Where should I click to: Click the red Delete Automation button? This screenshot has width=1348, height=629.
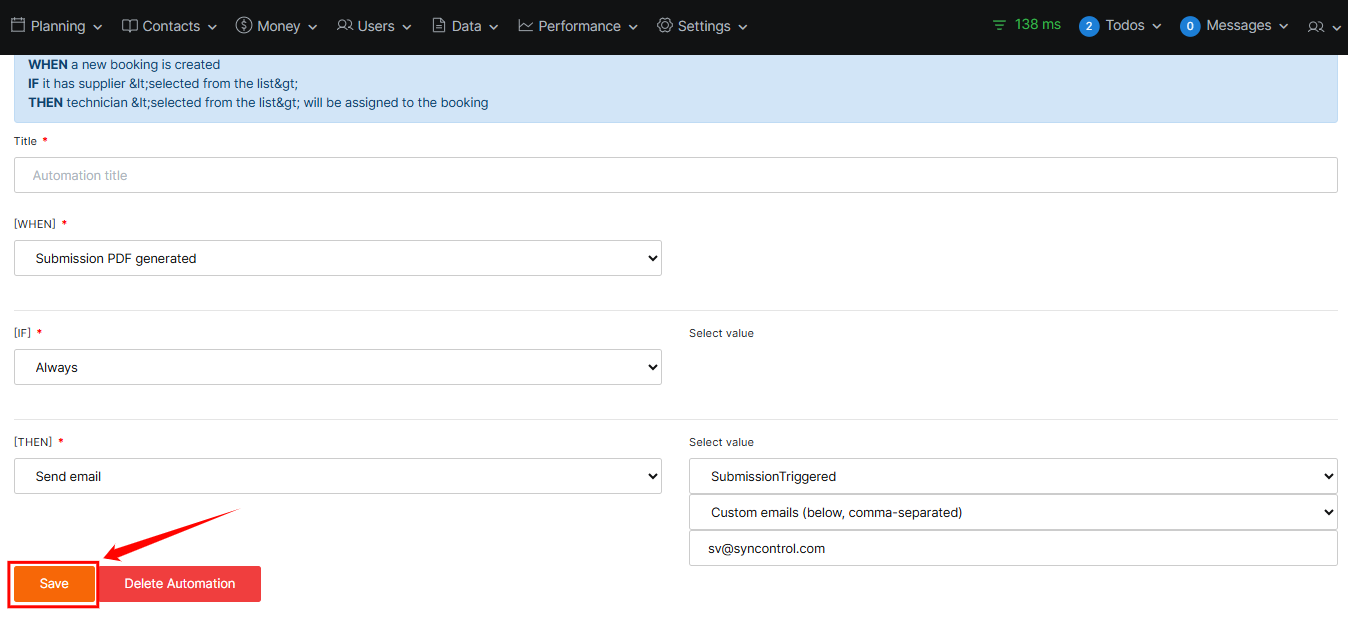[180, 584]
